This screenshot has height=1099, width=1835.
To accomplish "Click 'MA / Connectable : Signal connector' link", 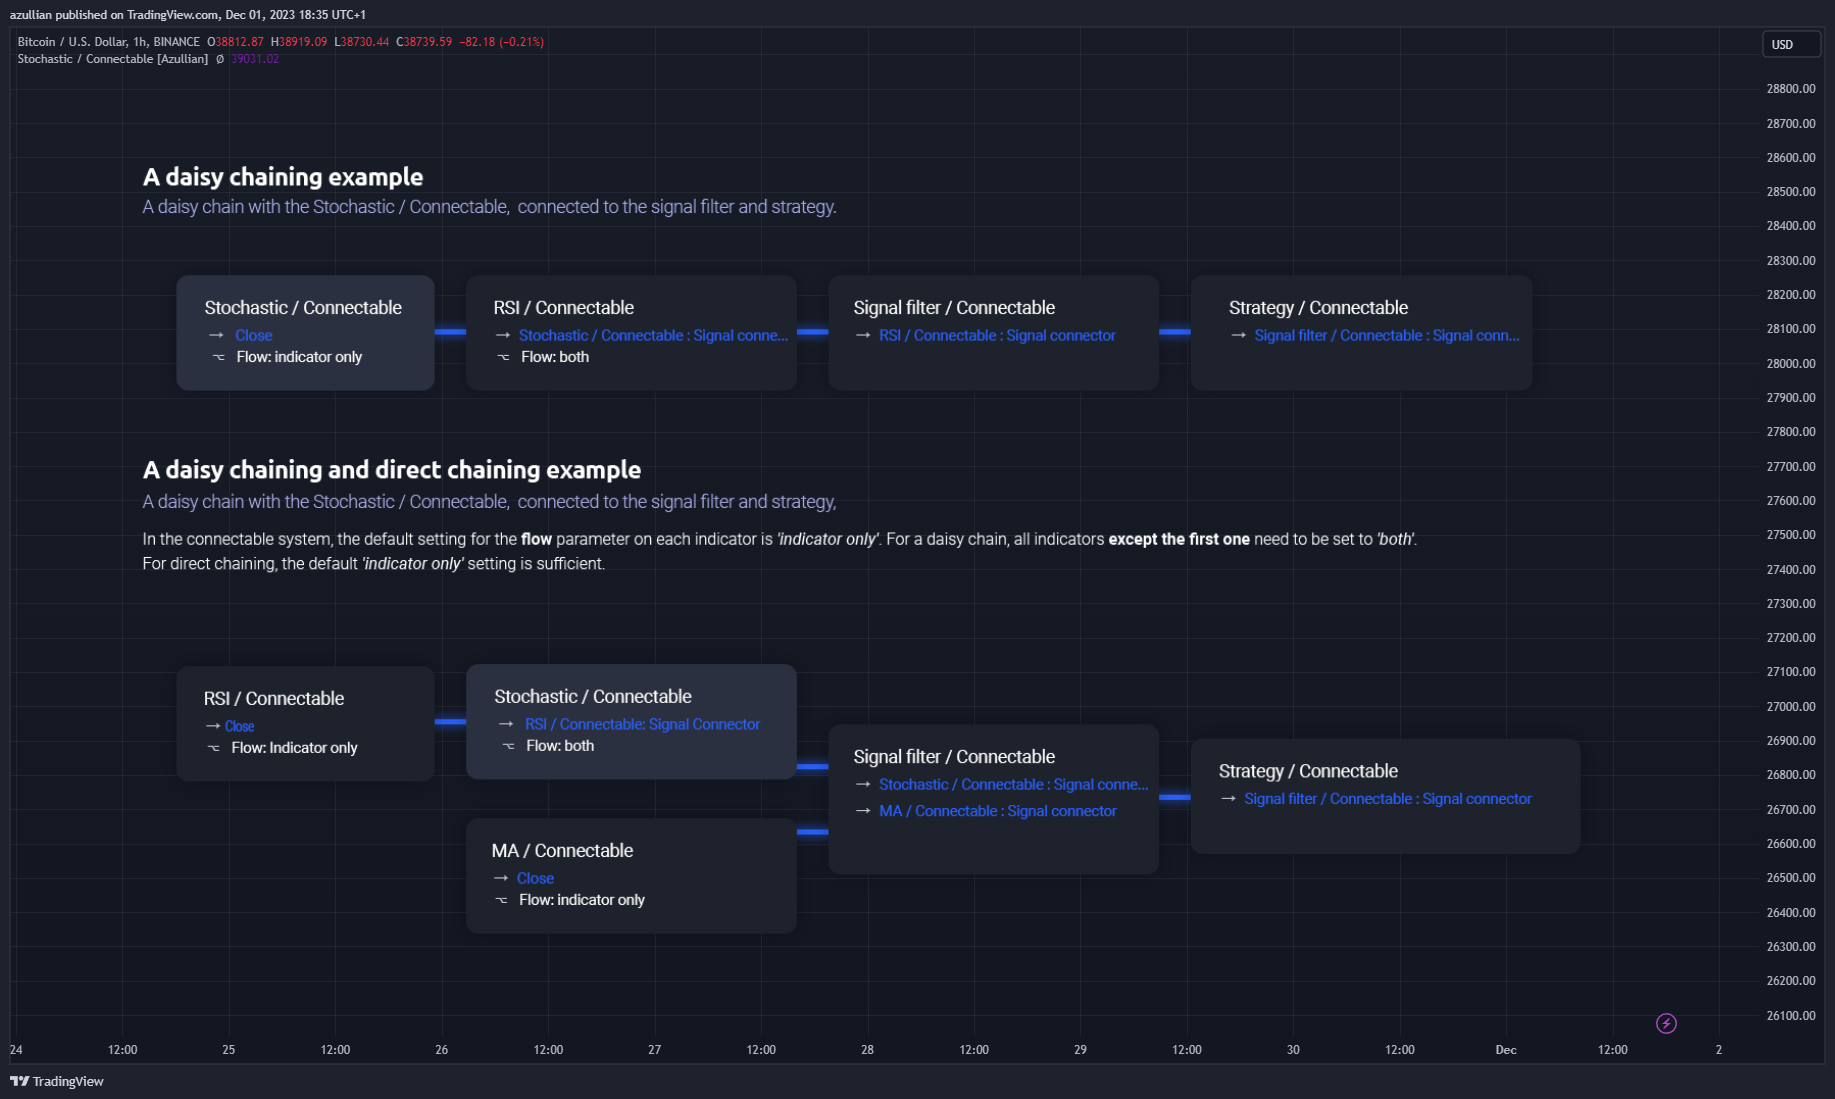I will pyautogui.click(x=998, y=811).
